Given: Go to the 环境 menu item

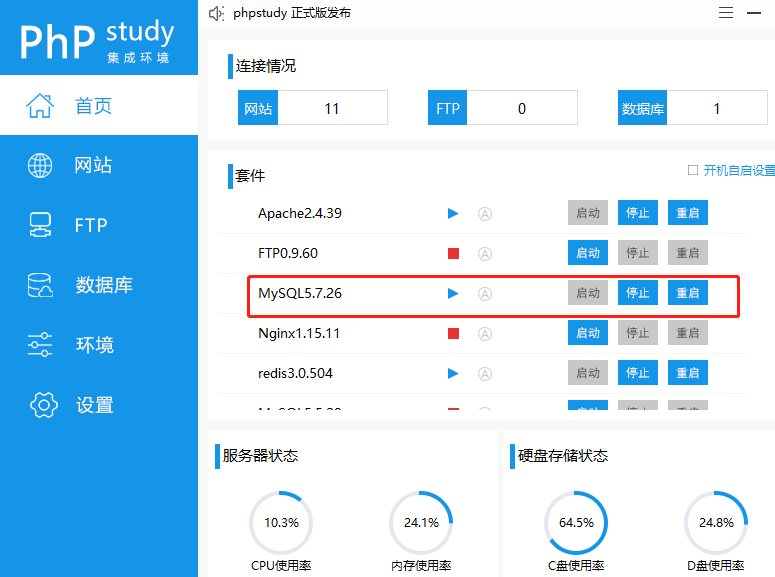Looking at the screenshot, I should pyautogui.click(x=94, y=345).
